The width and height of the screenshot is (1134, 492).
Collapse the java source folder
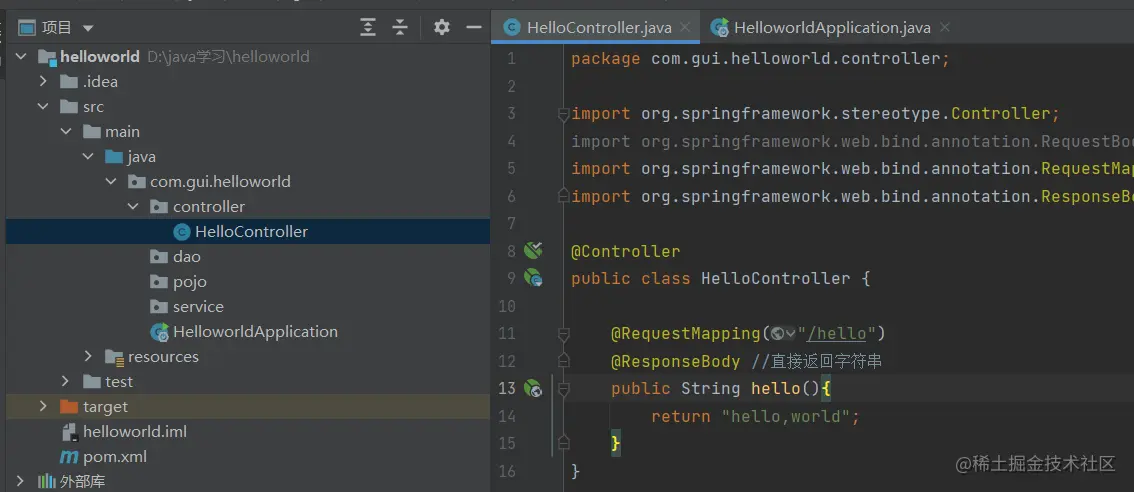pyautogui.click(x=88, y=156)
